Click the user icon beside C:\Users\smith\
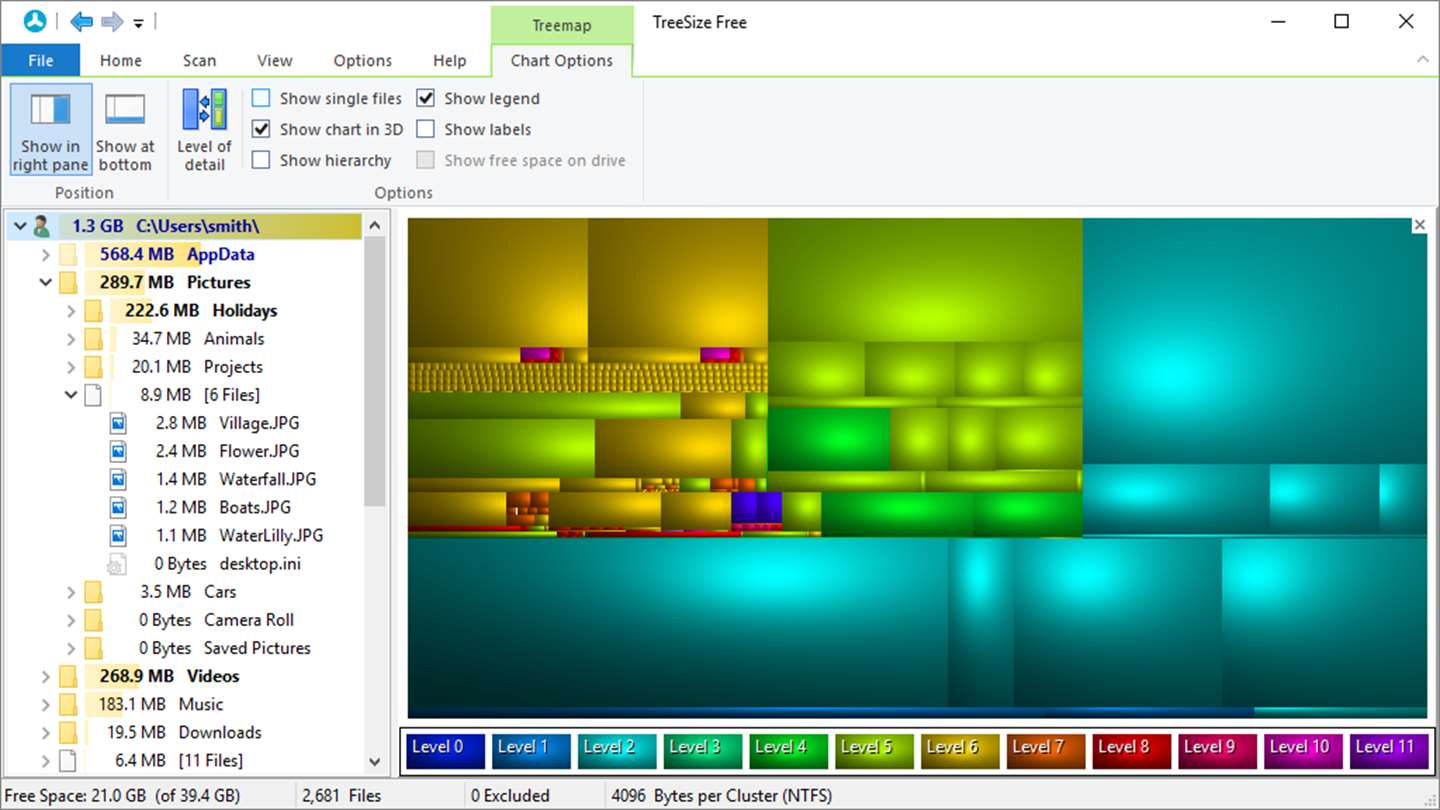 (x=42, y=226)
